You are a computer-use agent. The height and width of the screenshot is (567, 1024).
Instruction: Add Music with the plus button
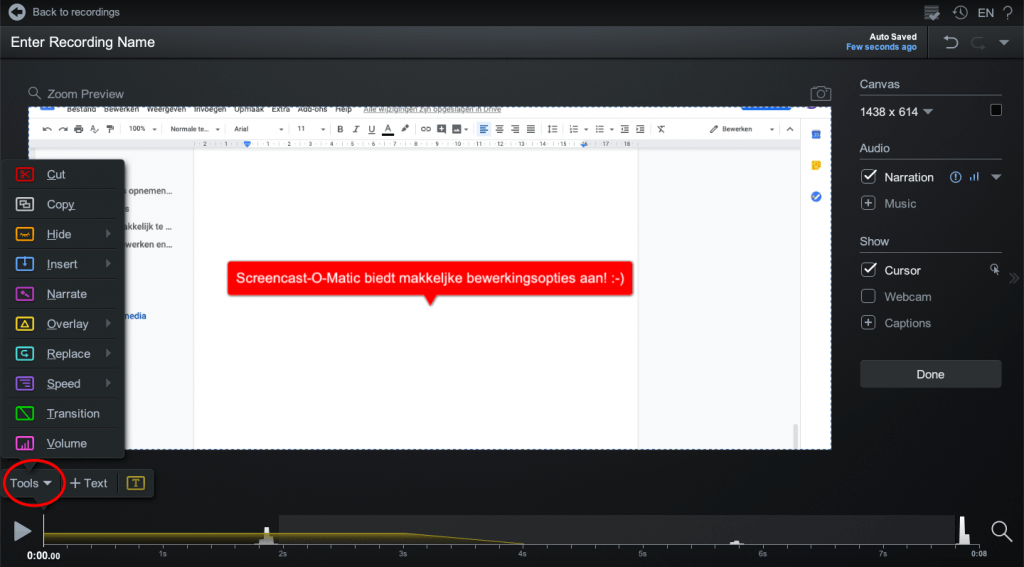point(868,203)
